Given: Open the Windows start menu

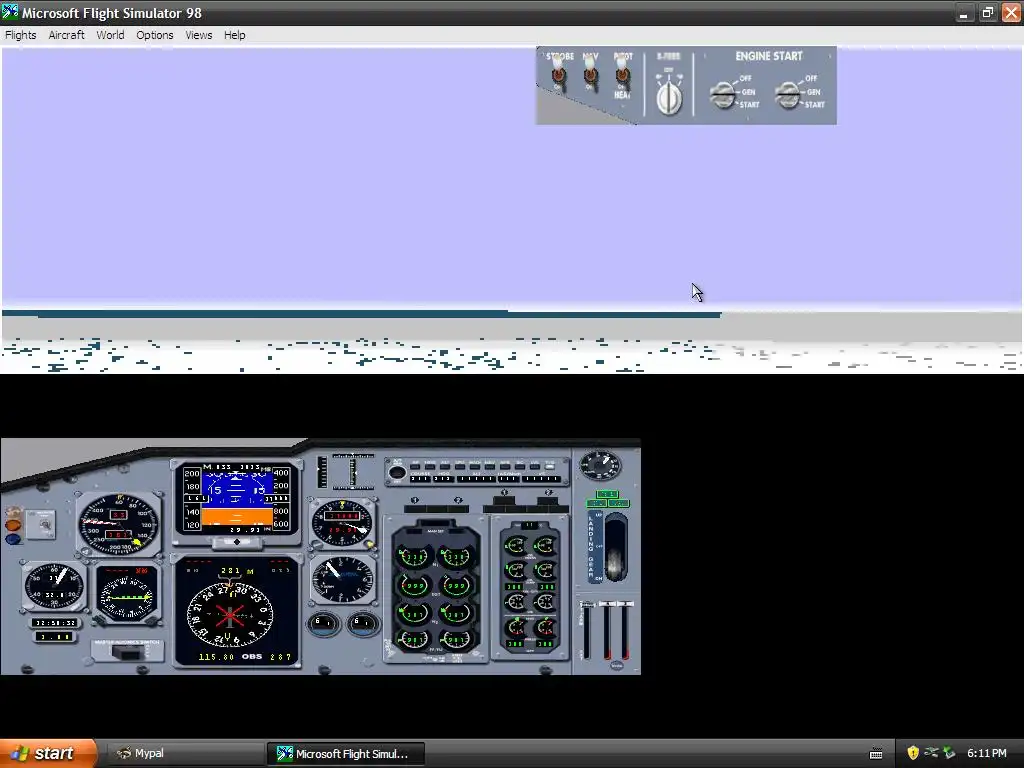Looking at the screenshot, I should point(48,753).
